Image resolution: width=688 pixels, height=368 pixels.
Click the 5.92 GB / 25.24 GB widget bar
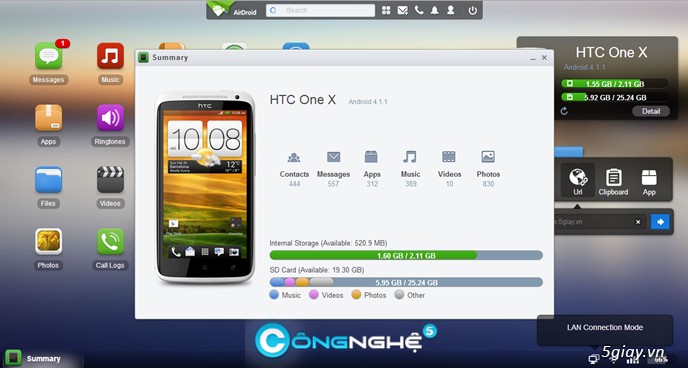coord(614,97)
